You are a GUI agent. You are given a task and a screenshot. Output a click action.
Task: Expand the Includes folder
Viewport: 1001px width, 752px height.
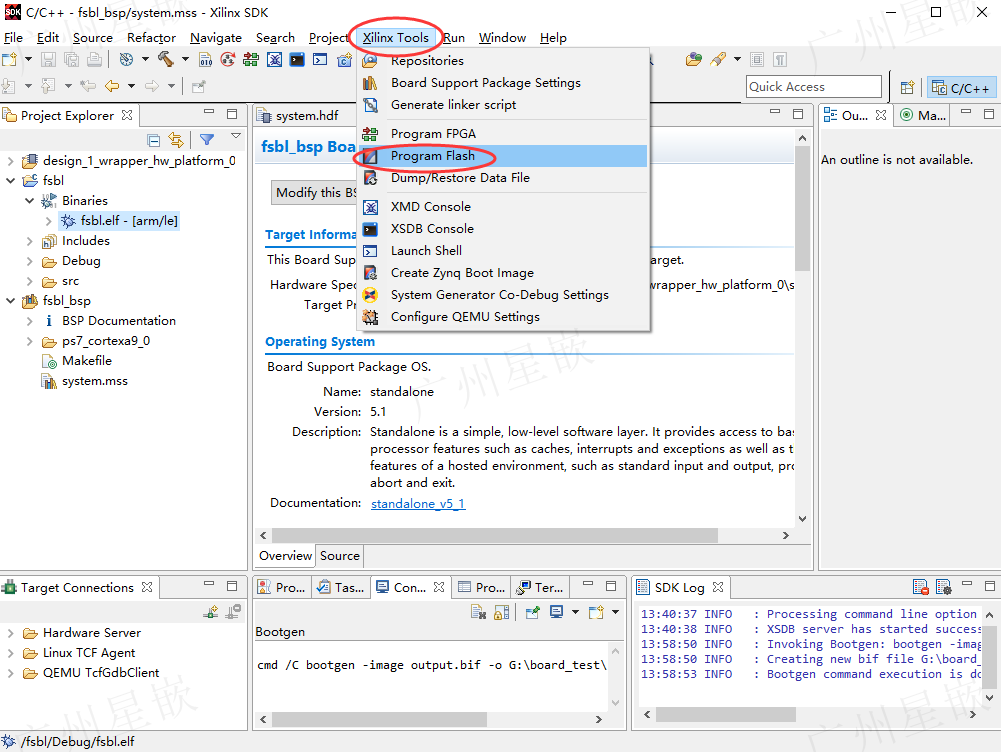[29, 241]
